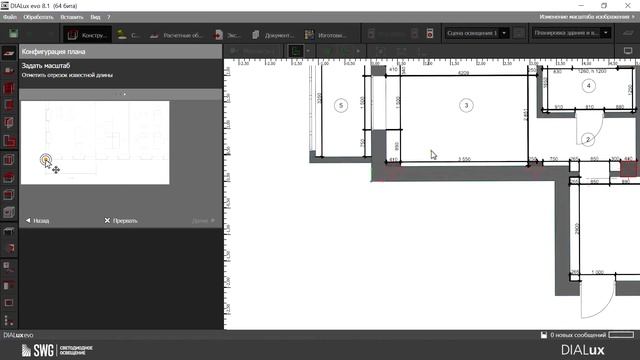640x360 pixels.
Task: Select the Storey and building construction tool
Action: [x=9, y=88]
